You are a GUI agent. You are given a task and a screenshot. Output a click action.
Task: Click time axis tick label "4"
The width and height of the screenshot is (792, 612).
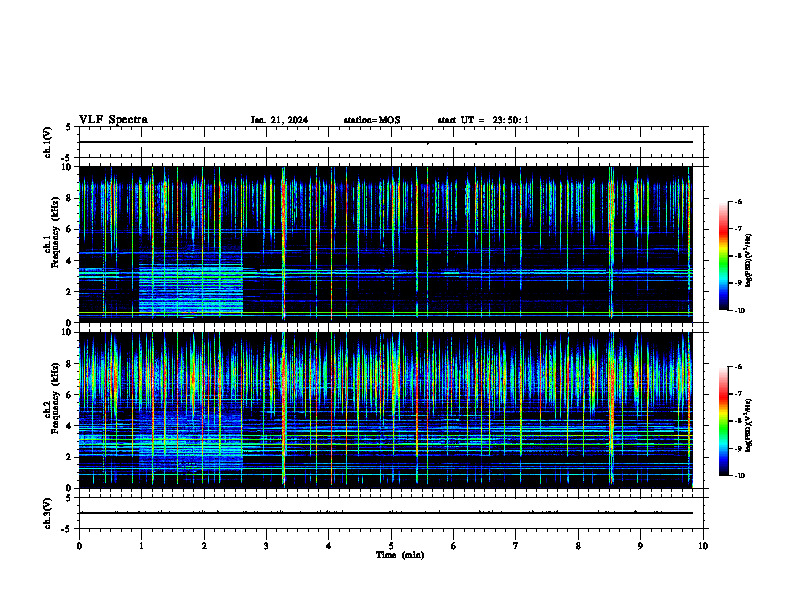[x=329, y=546]
